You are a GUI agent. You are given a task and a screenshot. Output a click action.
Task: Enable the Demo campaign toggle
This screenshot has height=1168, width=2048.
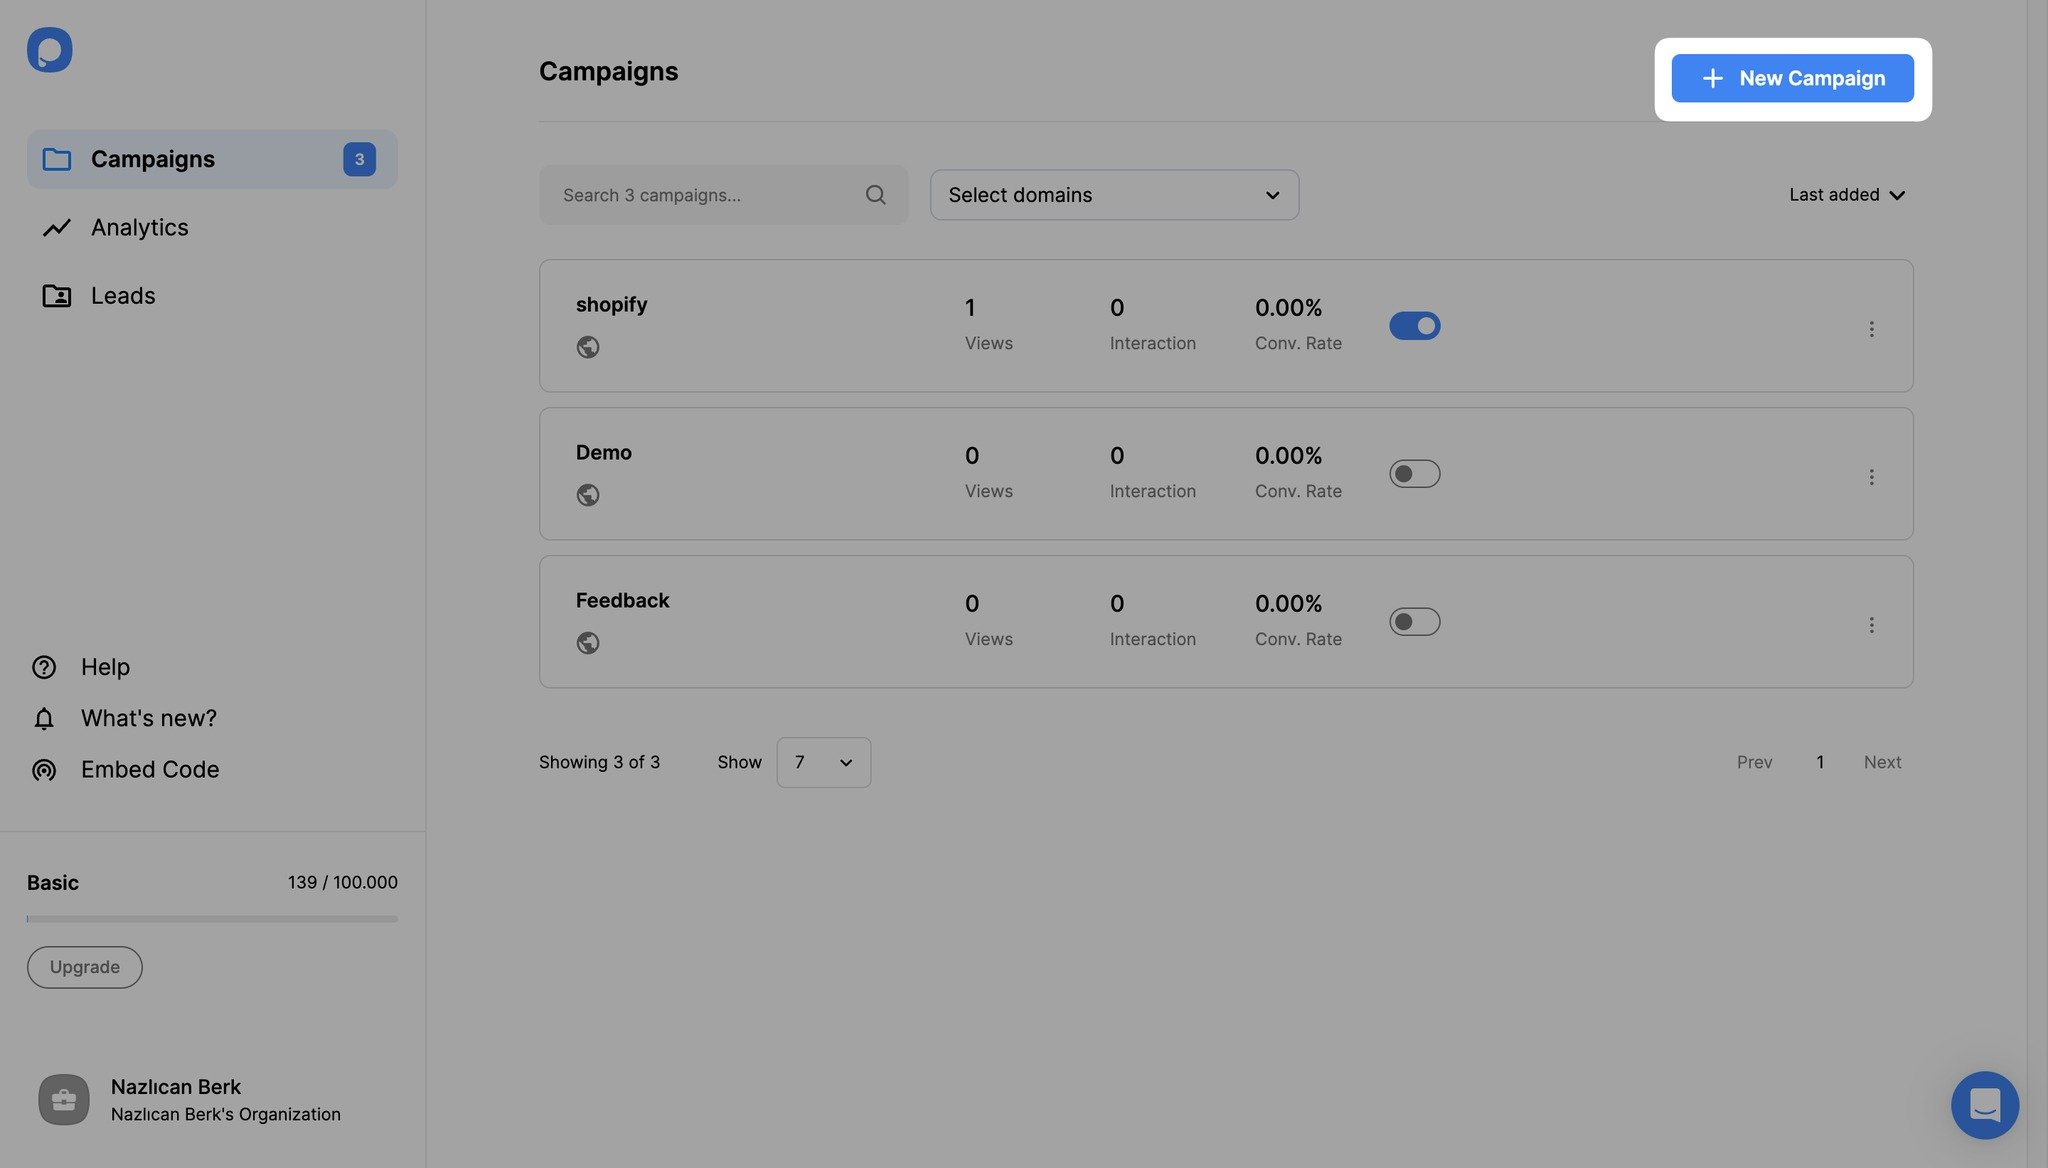[x=1414, y=474]
